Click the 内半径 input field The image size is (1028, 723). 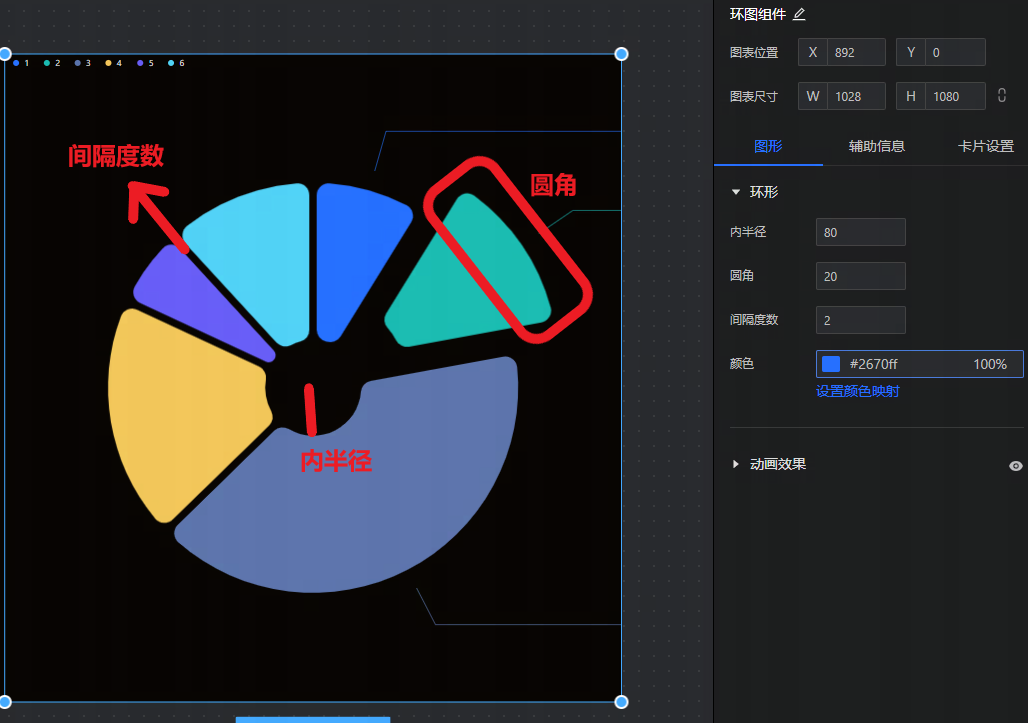(x=860, y=232)
